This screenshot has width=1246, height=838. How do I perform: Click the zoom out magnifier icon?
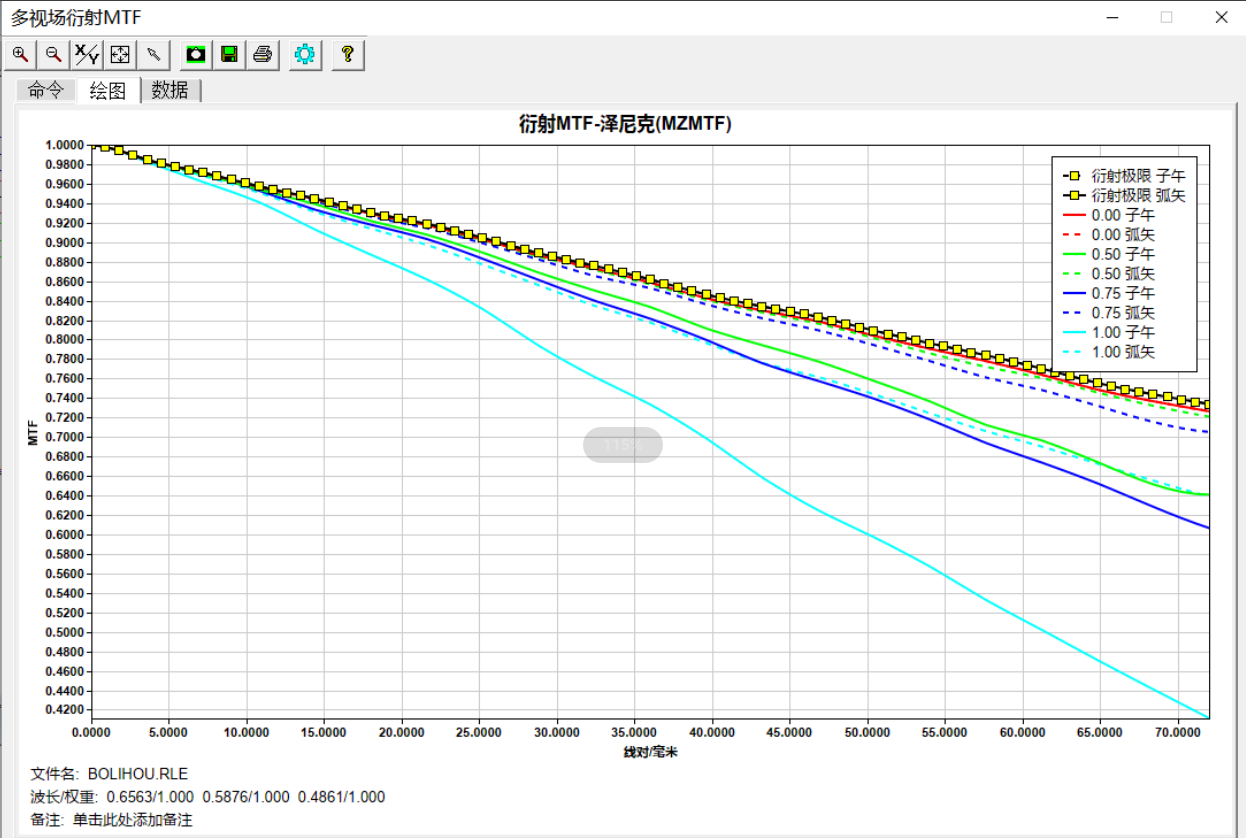pyautogui.click(x=54, y=54)
